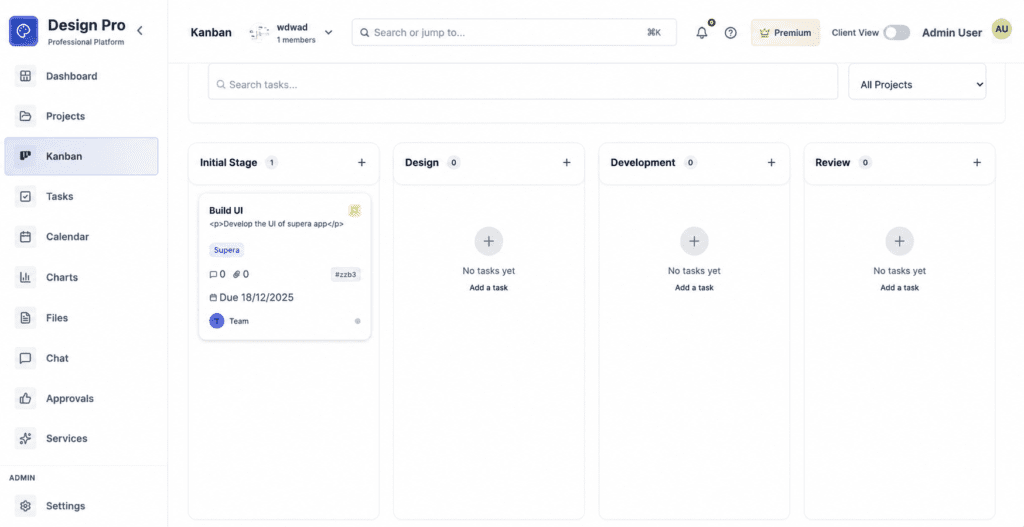Open Chat page label in sidebar

[x=57, y=359]
